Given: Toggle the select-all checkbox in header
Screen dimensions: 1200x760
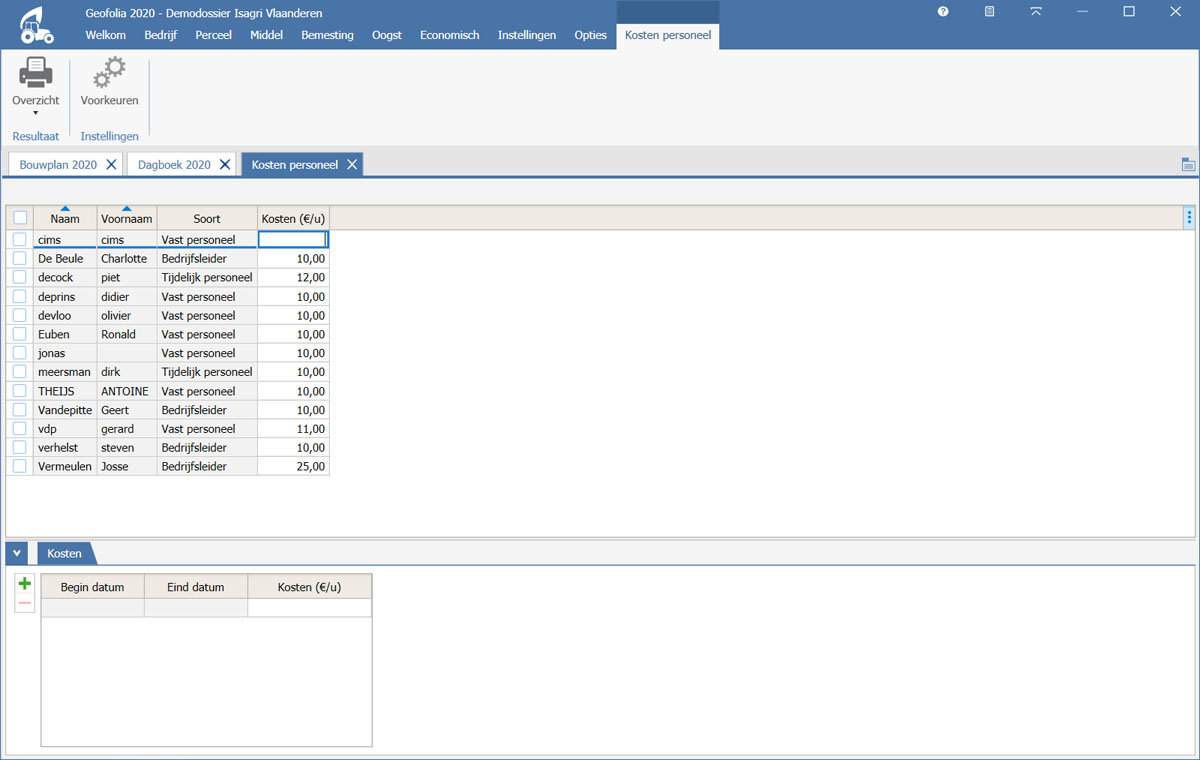Looking at the screenshot, I should click(x=20, y=218).
